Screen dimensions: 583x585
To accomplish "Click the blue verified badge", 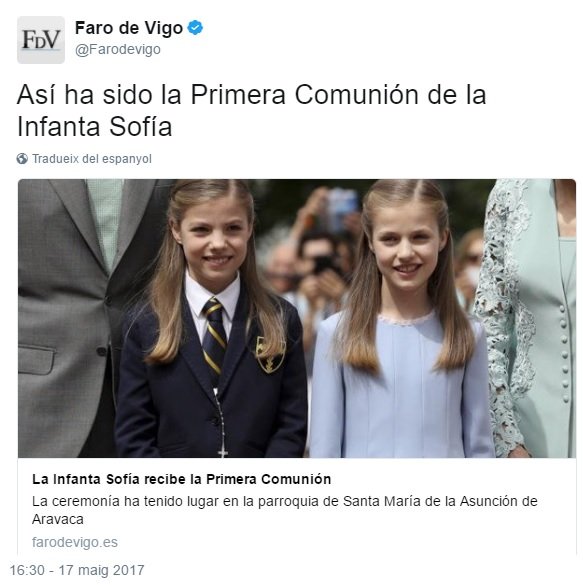I will (195, 28).
